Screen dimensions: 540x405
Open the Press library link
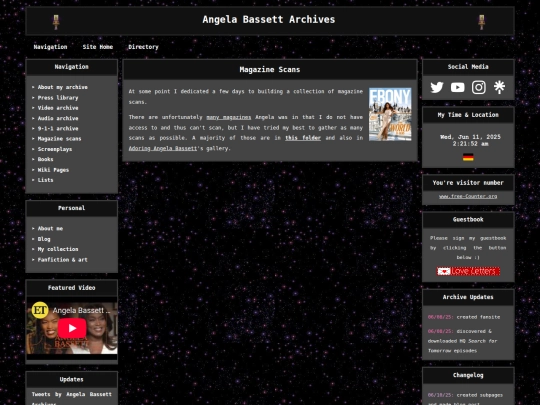[58, 97]
